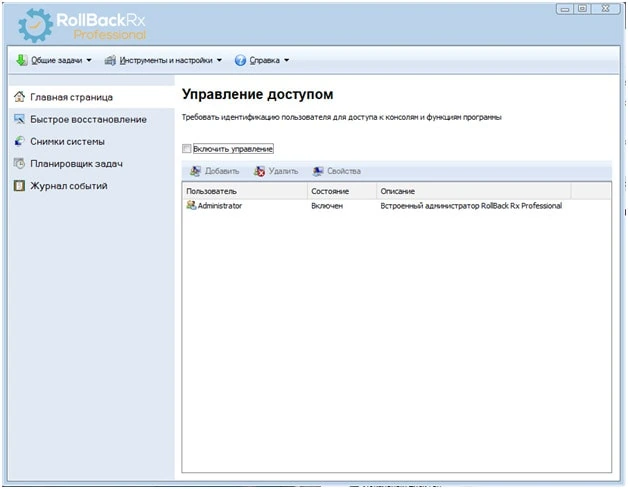Screen dimensions: 628x489
Task: Select the Administrator row name
Action: tap(220, 205)
